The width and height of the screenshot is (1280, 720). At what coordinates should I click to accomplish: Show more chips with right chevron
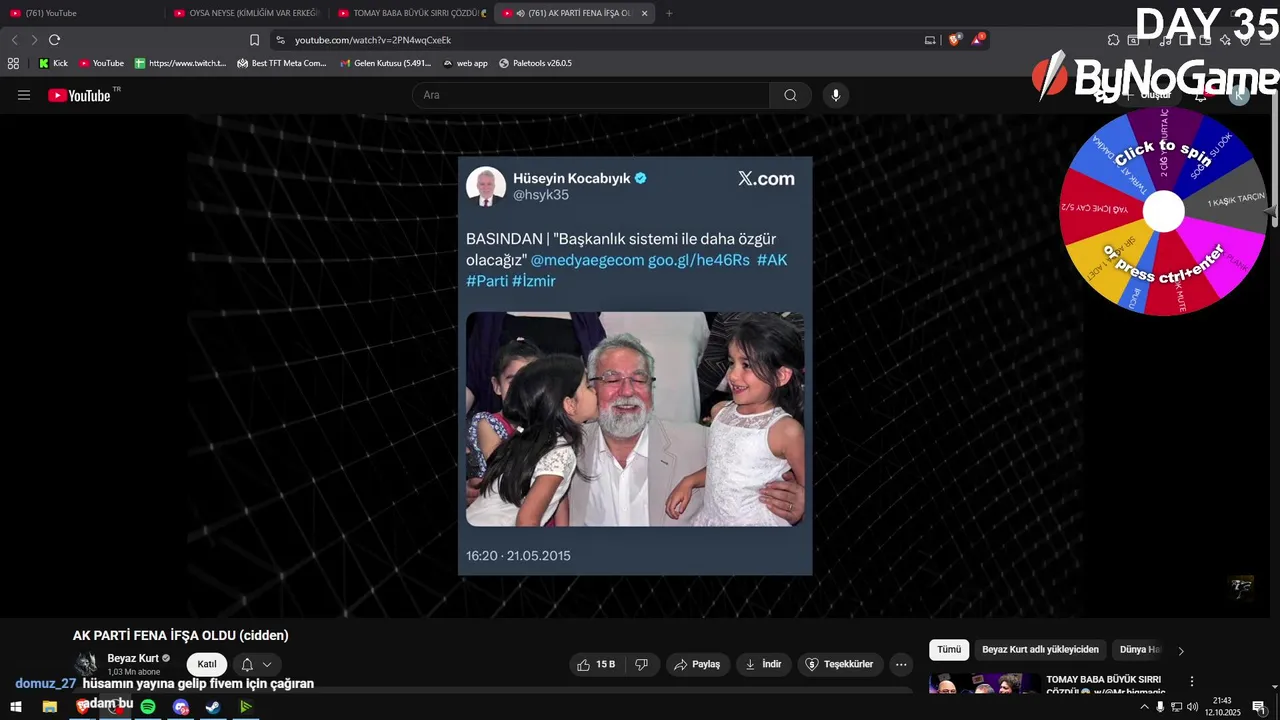pos(1181,651)
